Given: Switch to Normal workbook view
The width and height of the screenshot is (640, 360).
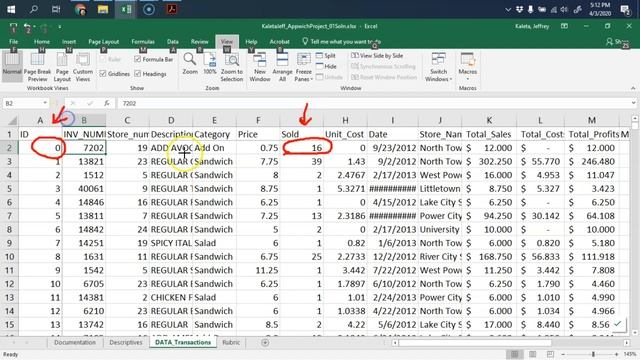Looking at the screenshot, I should point(12,64).
